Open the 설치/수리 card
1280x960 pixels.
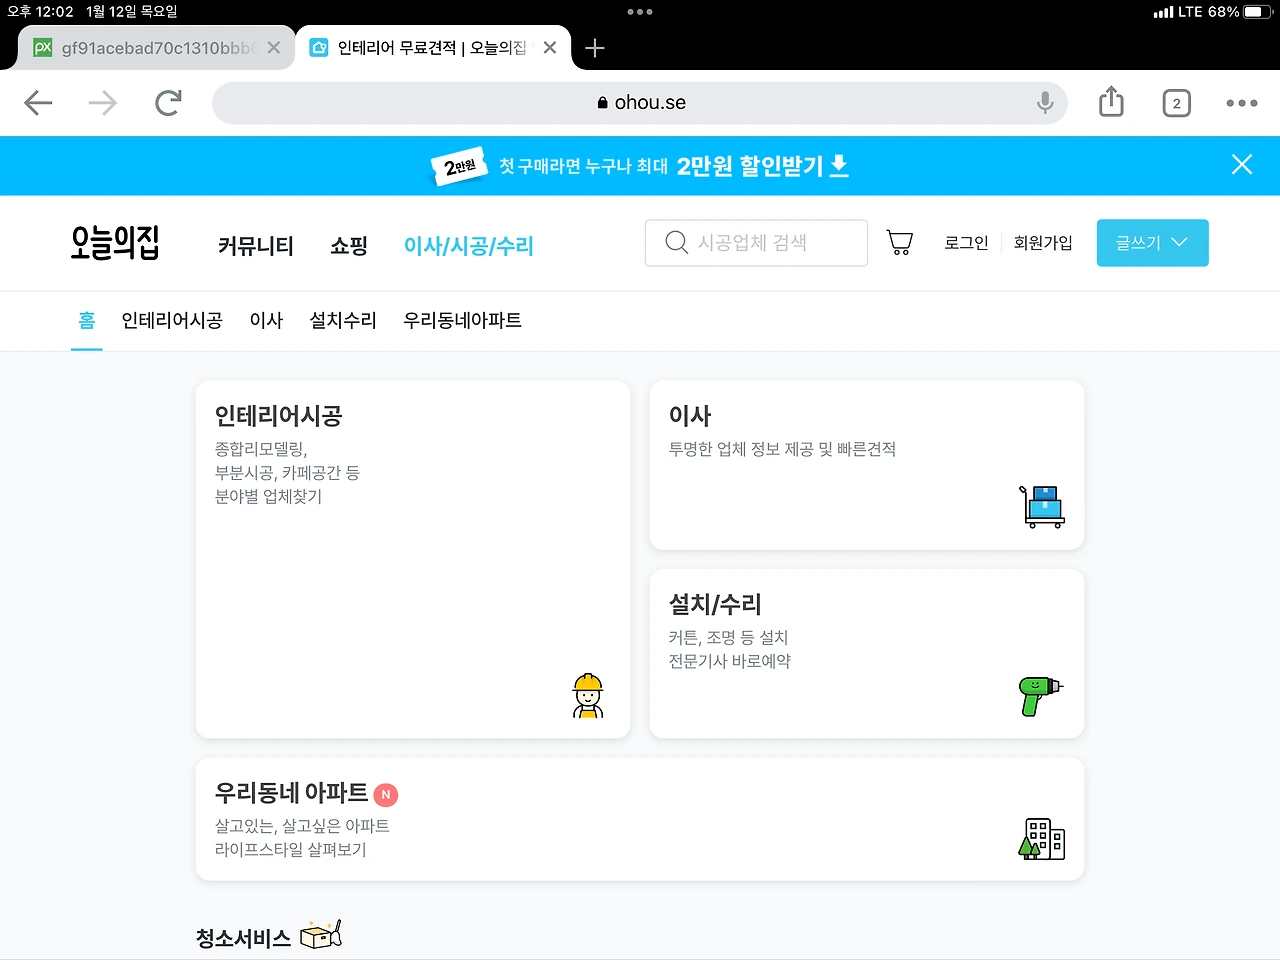pyautogui.click(x=867, y=654)
